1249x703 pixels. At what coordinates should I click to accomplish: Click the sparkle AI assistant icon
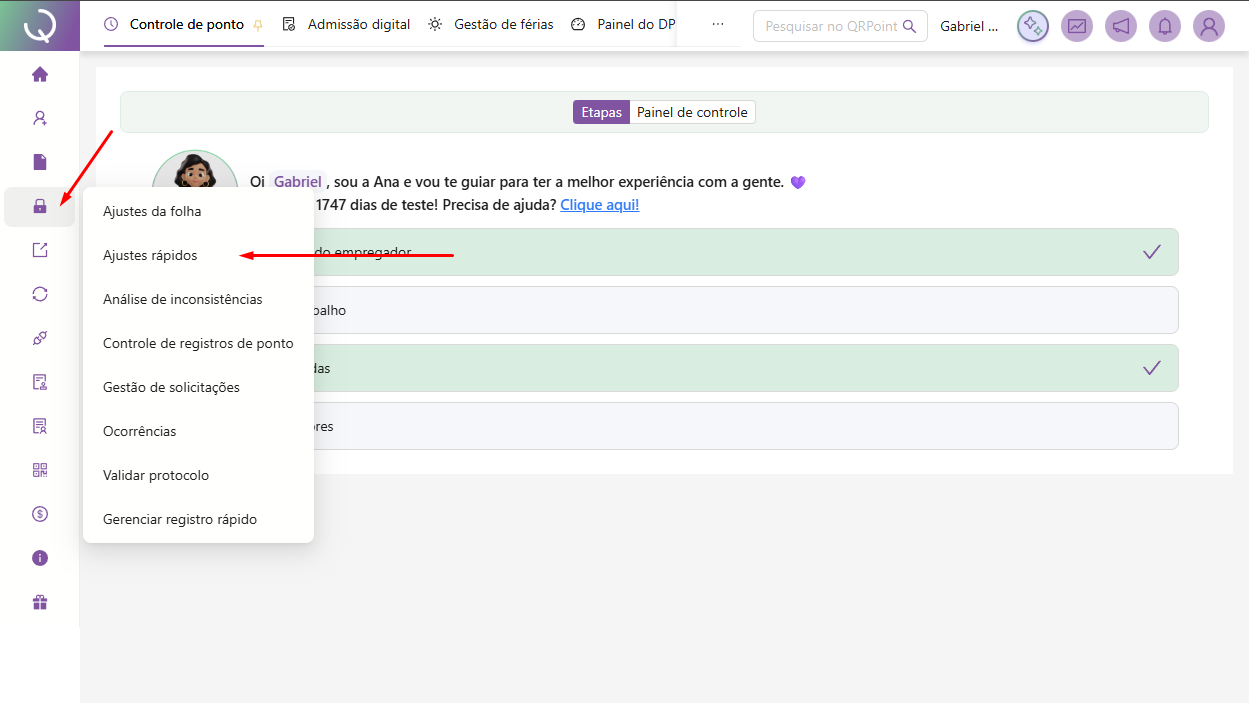1033,26
